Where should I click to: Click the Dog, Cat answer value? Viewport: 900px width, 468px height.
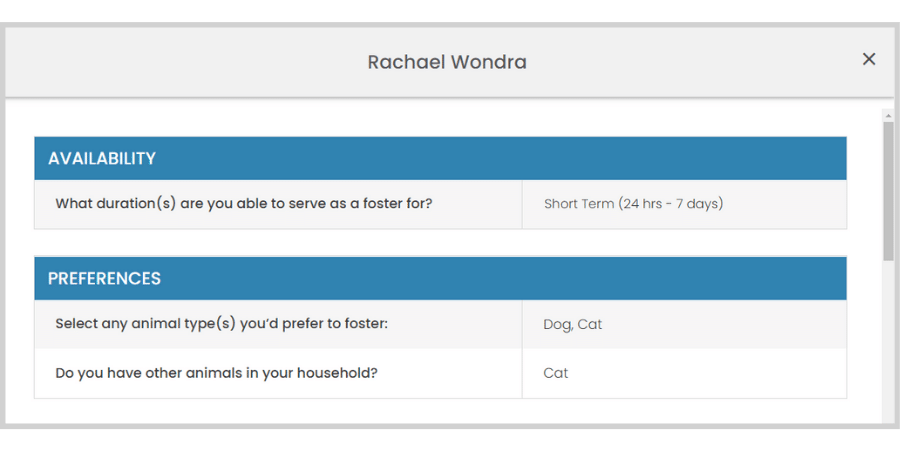point(572,324)
